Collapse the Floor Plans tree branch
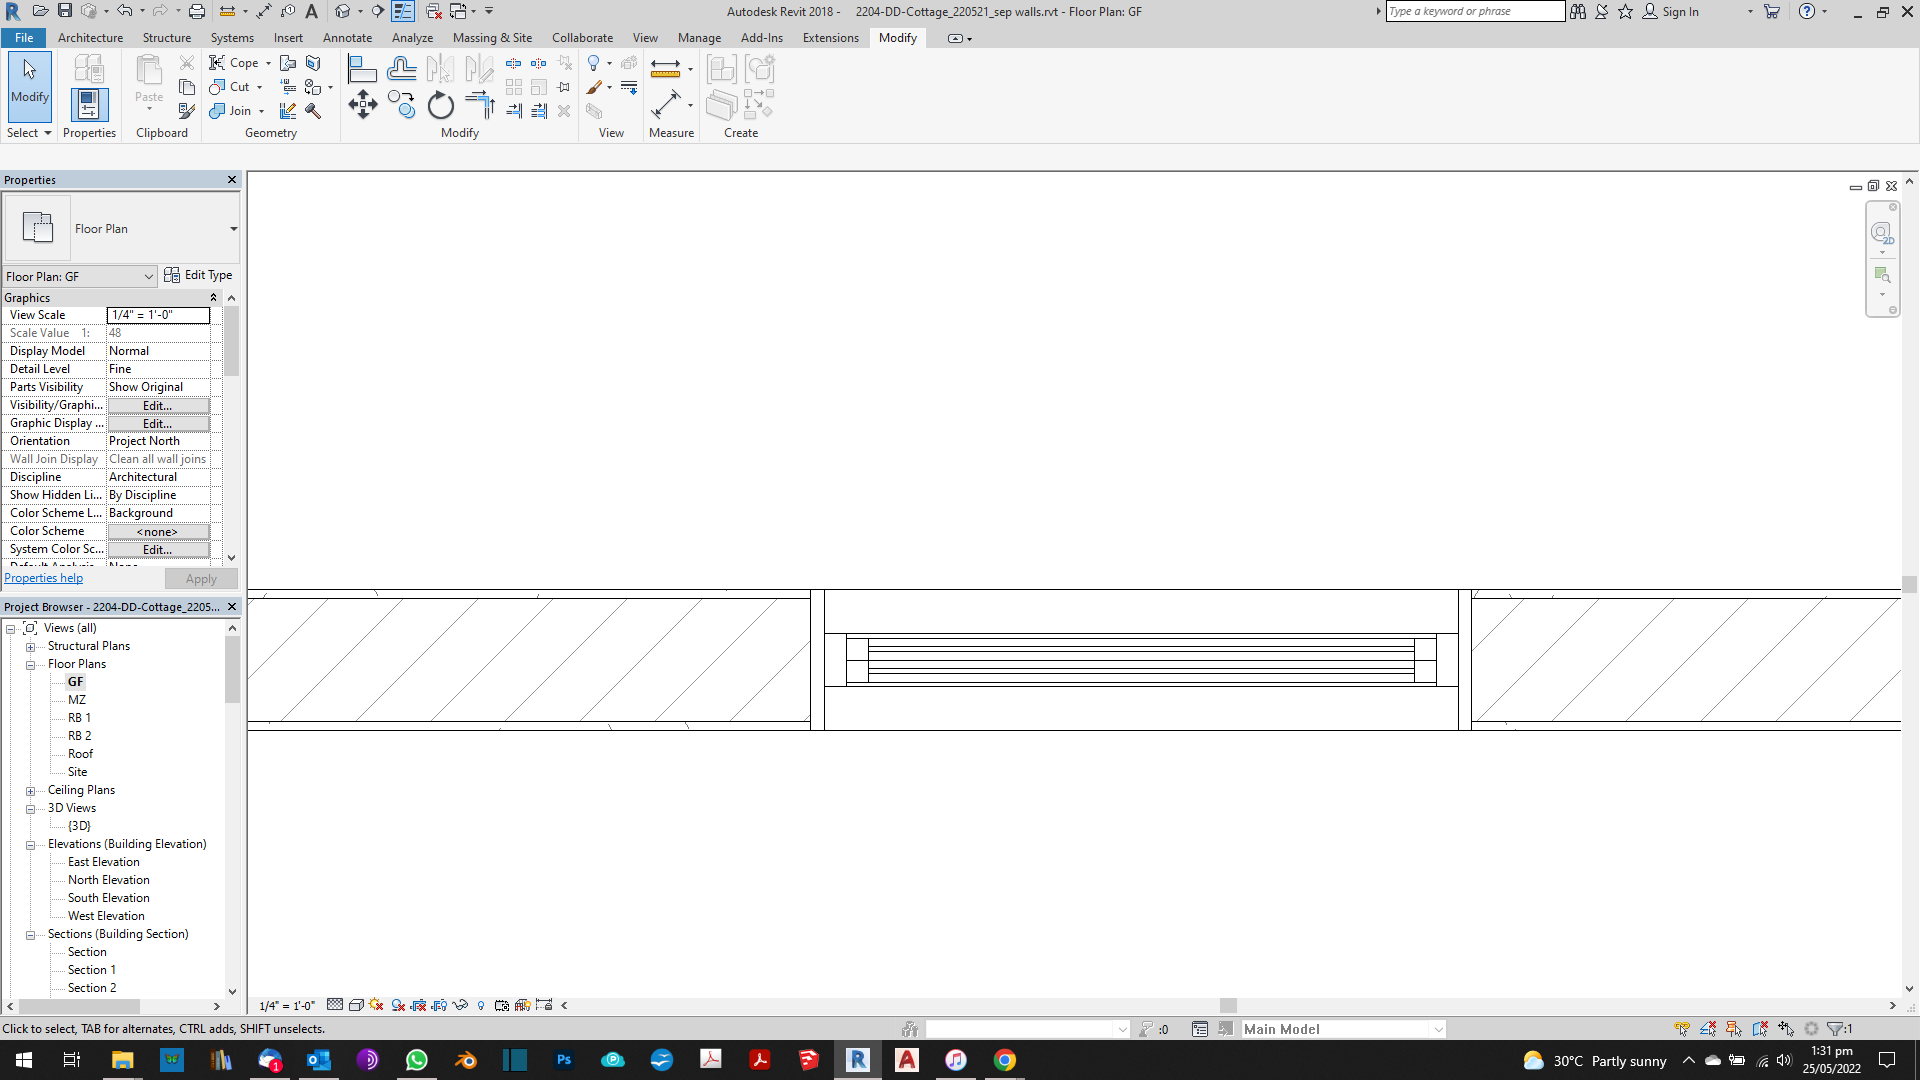 (x=31, y=664)
